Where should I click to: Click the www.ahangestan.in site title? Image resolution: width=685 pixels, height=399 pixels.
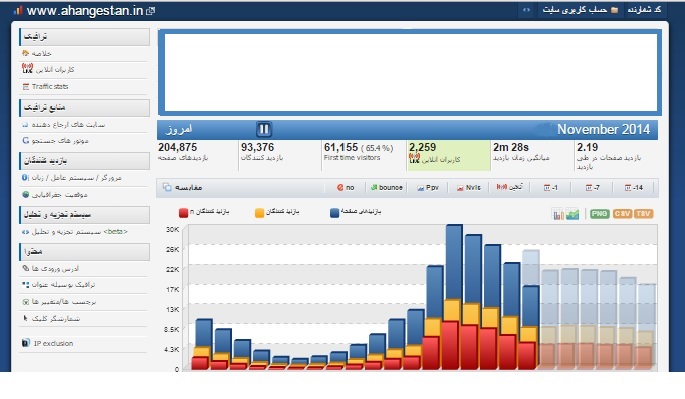[x=85, y=10]
